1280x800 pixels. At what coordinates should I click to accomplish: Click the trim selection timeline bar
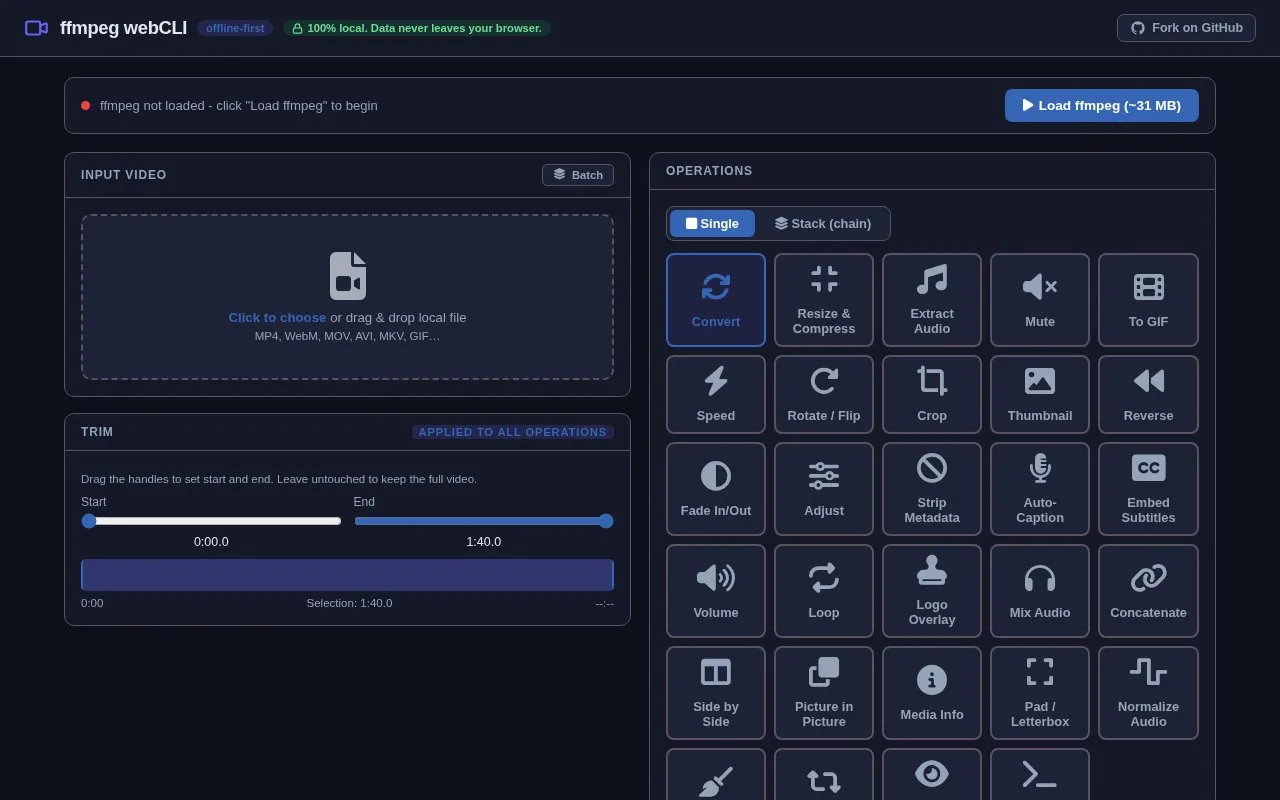pyautogui.click(x=347, y=575)
